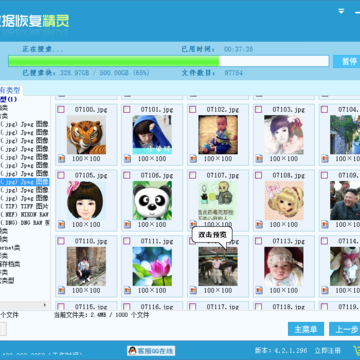Image resolution: width=360 pixels, height=360 pixels.
Task: Click the sidebar horizontal scroll right arrow
Action: [x=45, y=305]
